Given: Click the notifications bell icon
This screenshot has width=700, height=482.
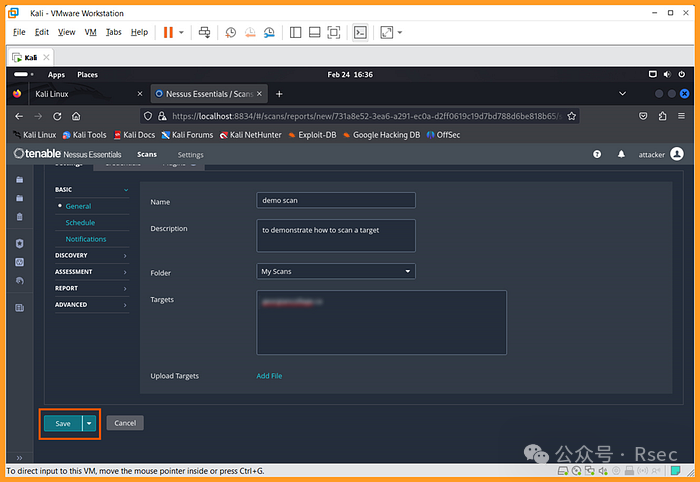Looking at the screenshot, I should pyautogui.click(x=621, y=155).
